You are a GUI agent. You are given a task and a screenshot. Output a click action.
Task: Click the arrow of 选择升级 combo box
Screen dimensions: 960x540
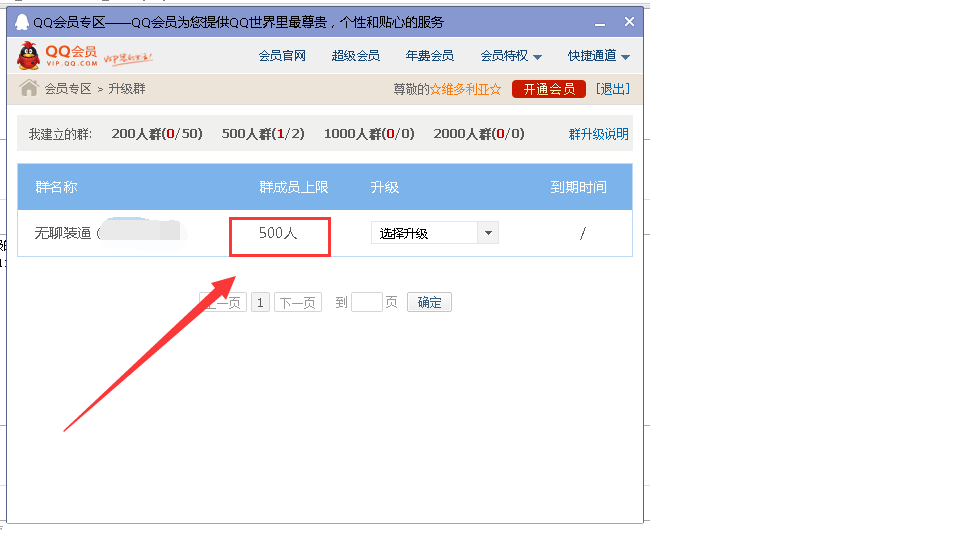[488, 233]
